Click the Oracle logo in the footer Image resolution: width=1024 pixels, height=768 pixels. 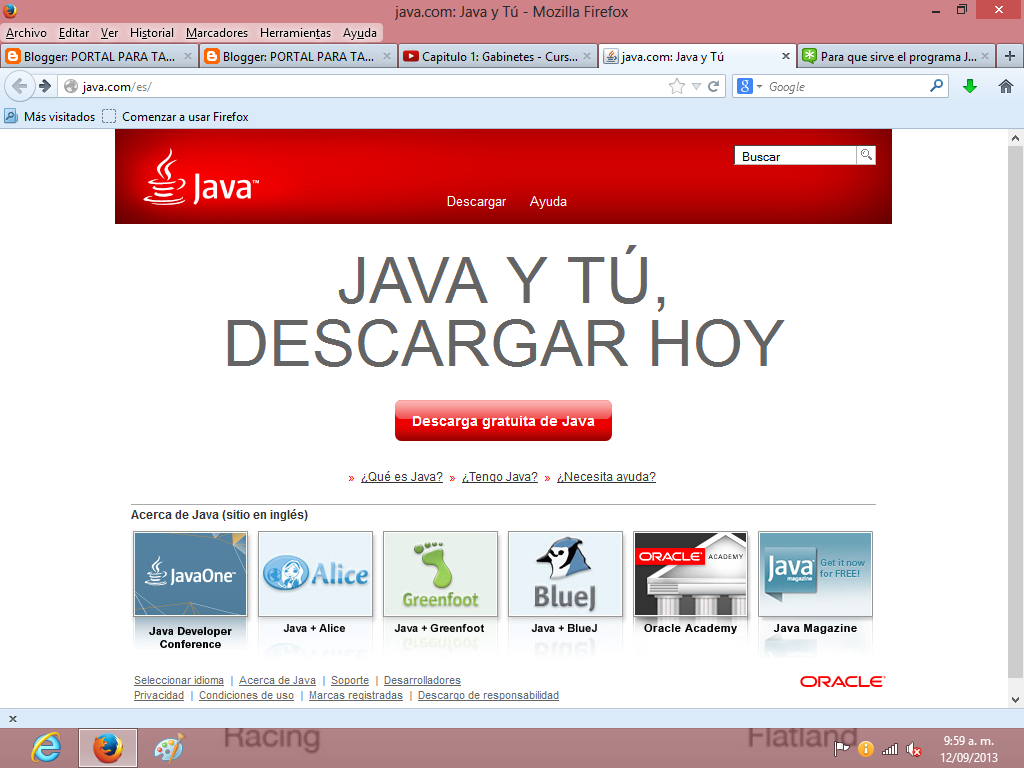(x=841, y=681)
